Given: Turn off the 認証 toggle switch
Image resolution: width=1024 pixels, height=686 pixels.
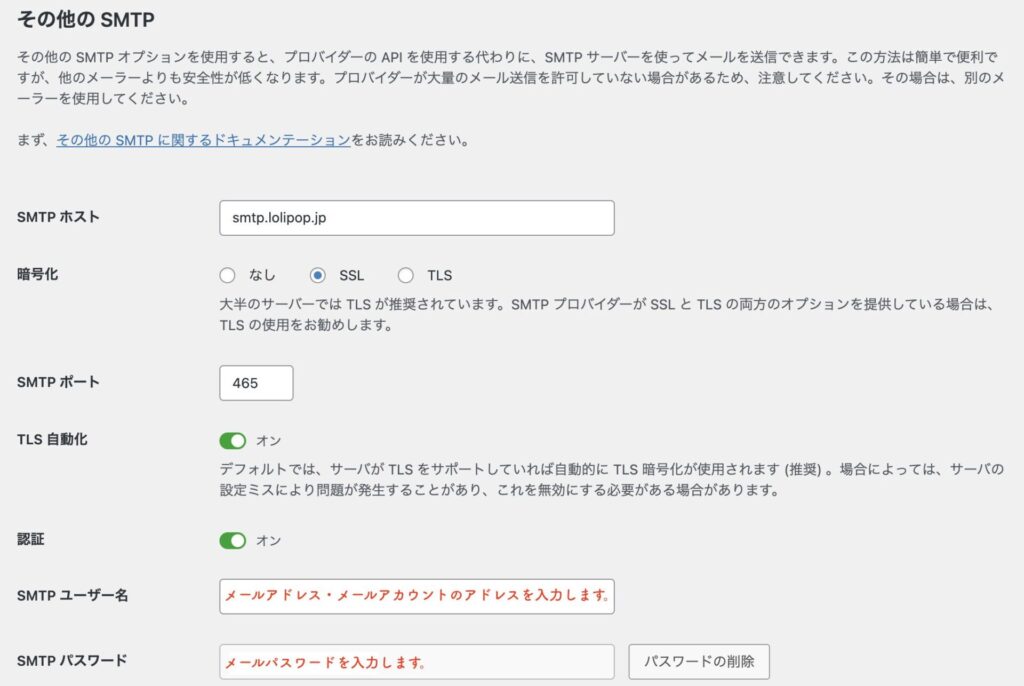Looking at the screenshot, I should [x=233, y=541].
